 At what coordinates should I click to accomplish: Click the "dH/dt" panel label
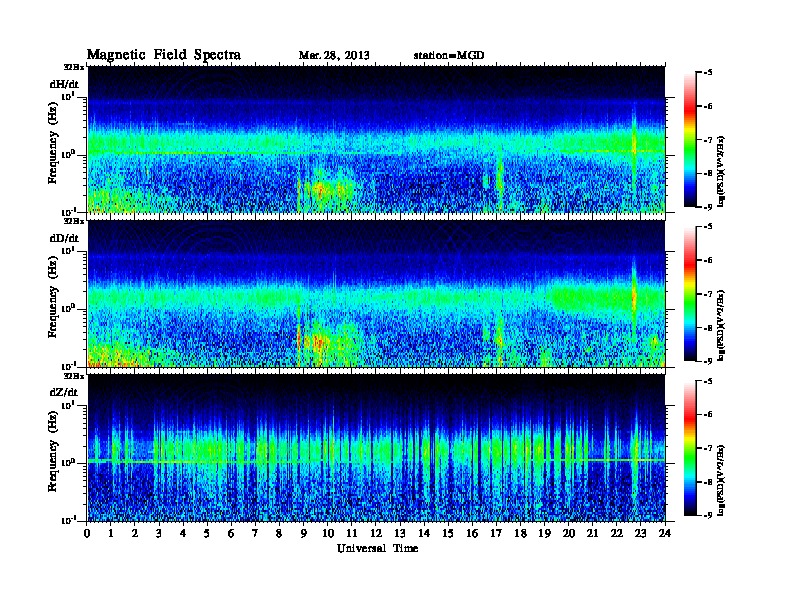coord(64,84)
